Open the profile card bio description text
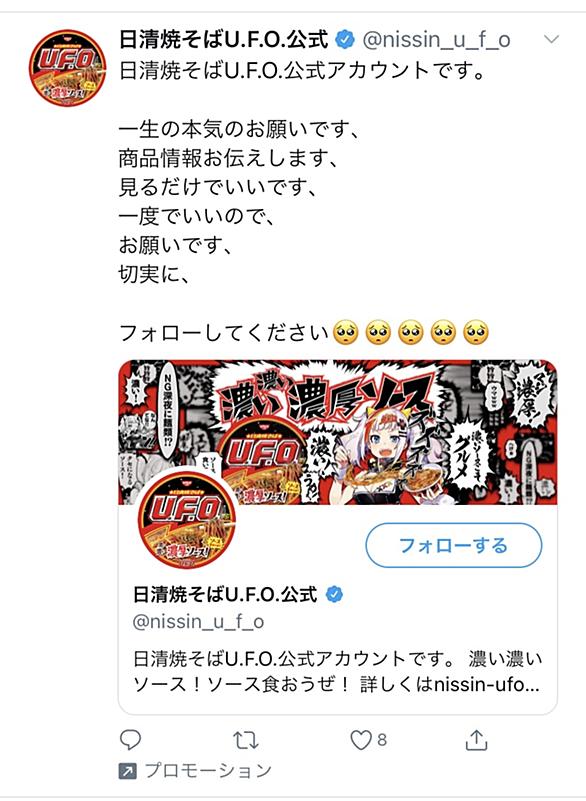Viewport: 586px width, 801px height. click(x=337, y=671)
